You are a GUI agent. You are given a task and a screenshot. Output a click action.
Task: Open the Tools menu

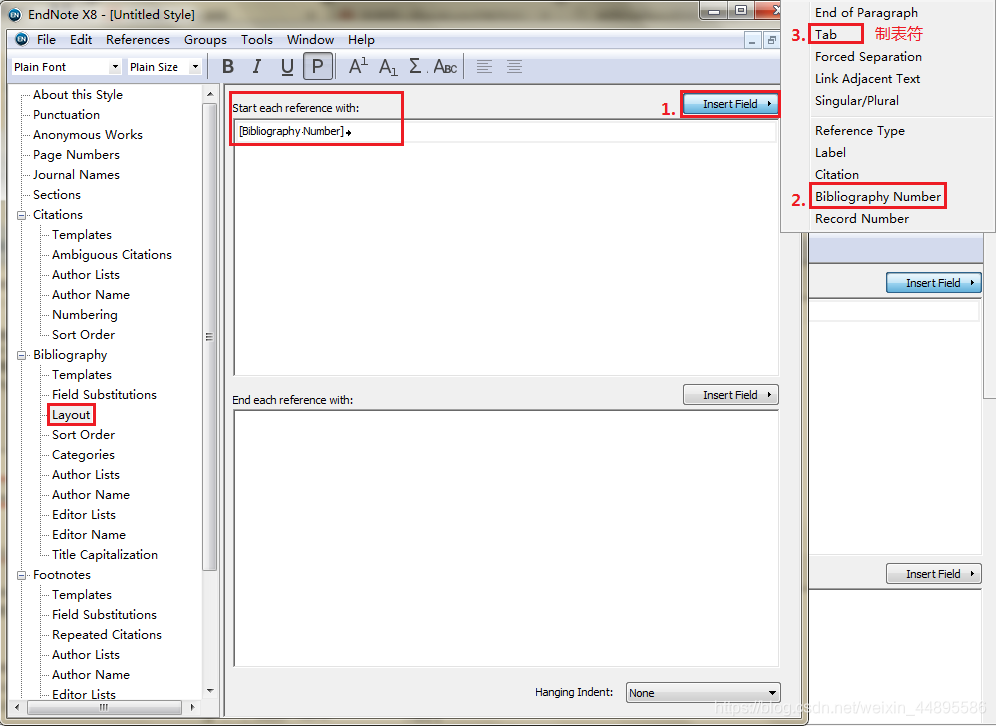point(257,39)
